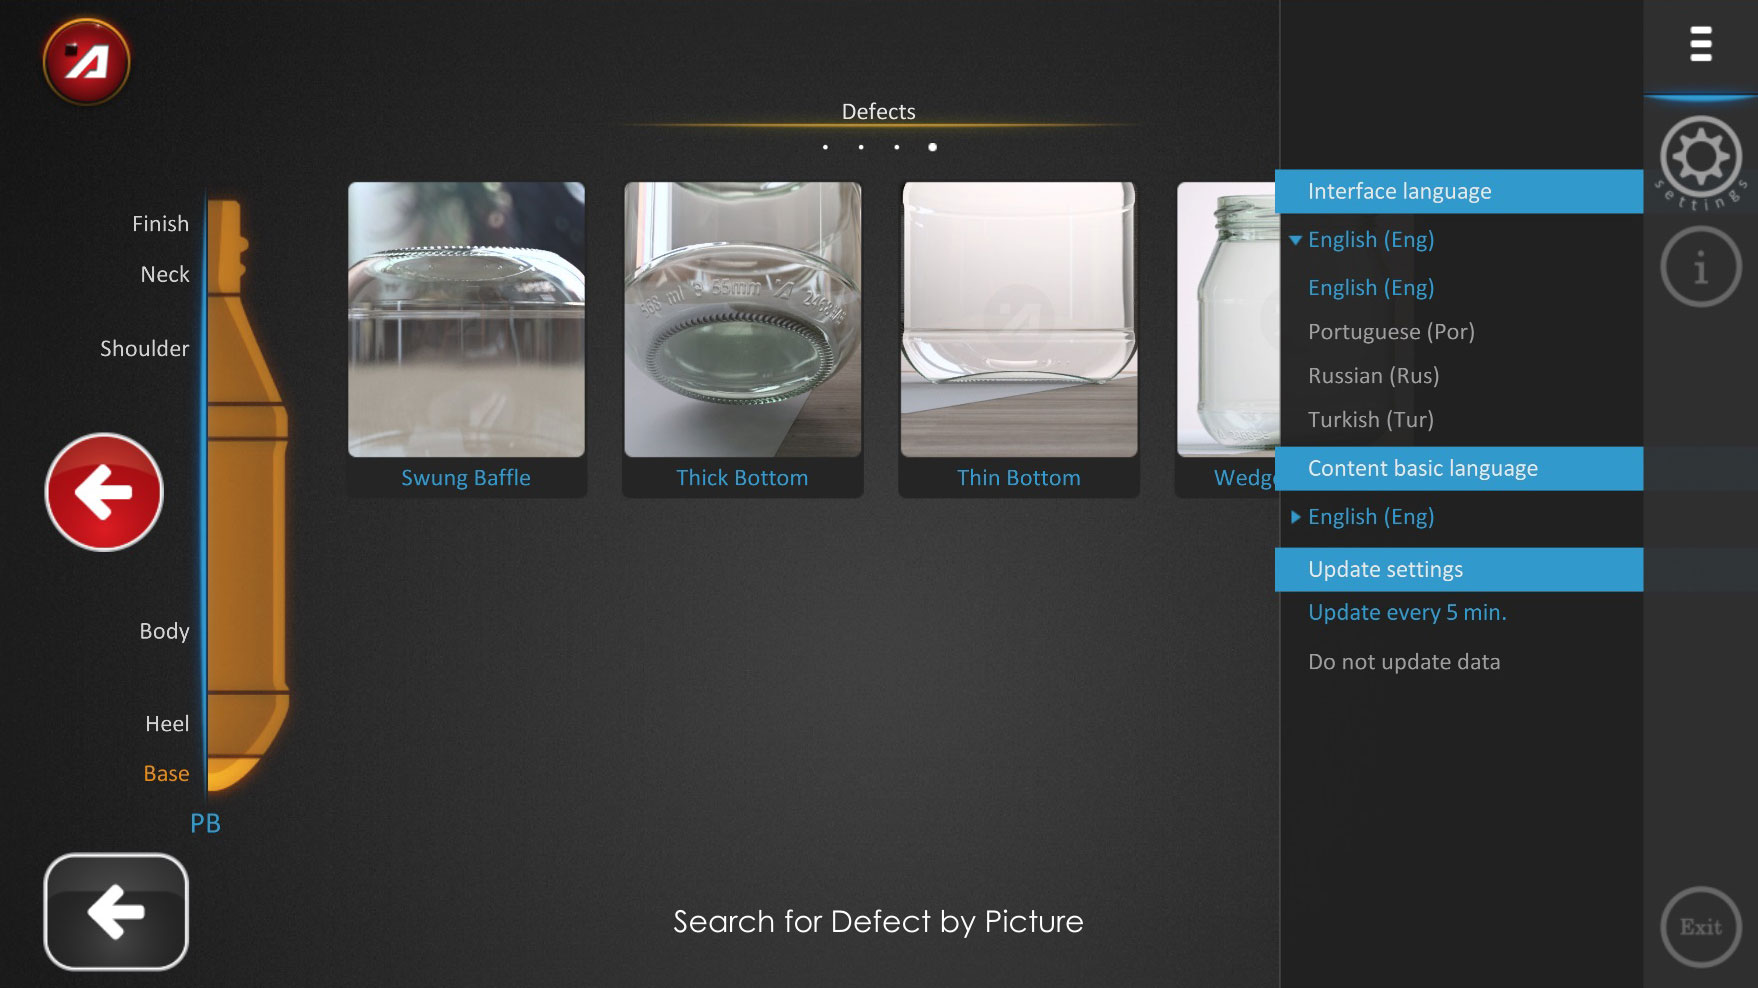Select the Base region on the bottle diagram
The width and height of the screenshot is (1758, 988).
click(x=166, y=772)
